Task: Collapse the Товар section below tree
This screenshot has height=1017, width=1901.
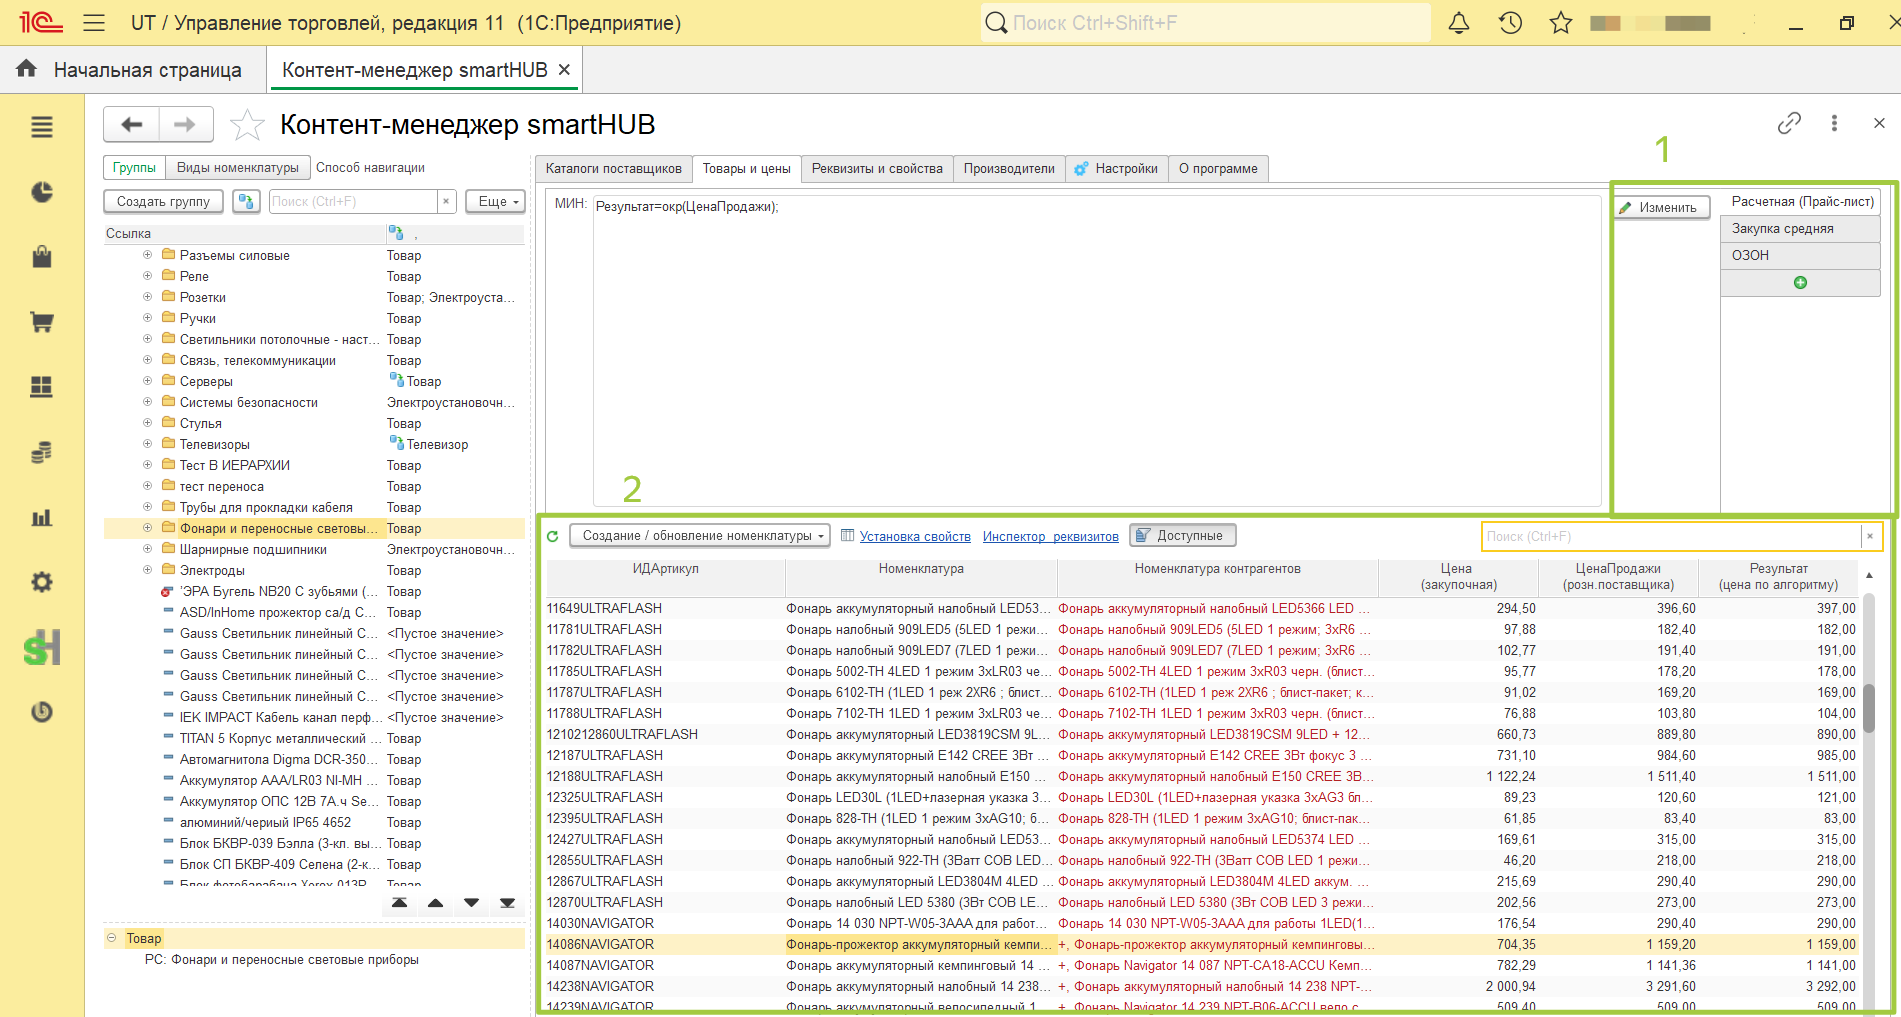Action: [111, 938]
